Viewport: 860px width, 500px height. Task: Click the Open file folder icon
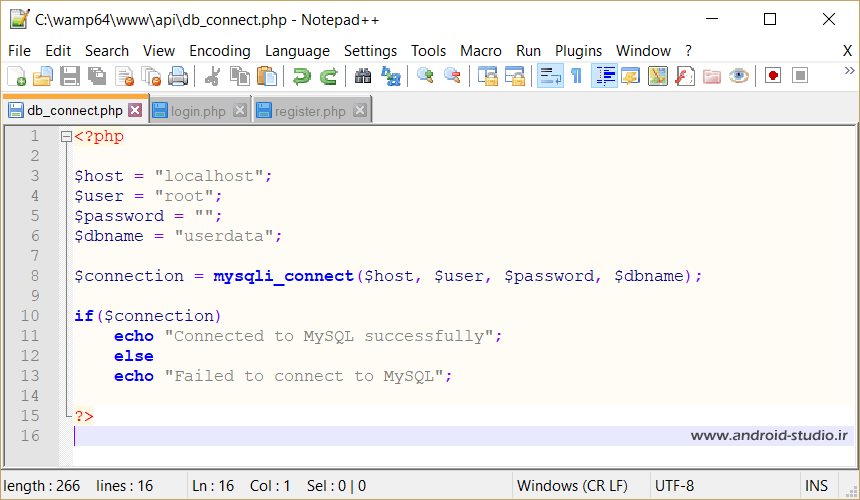pos(43,76)
